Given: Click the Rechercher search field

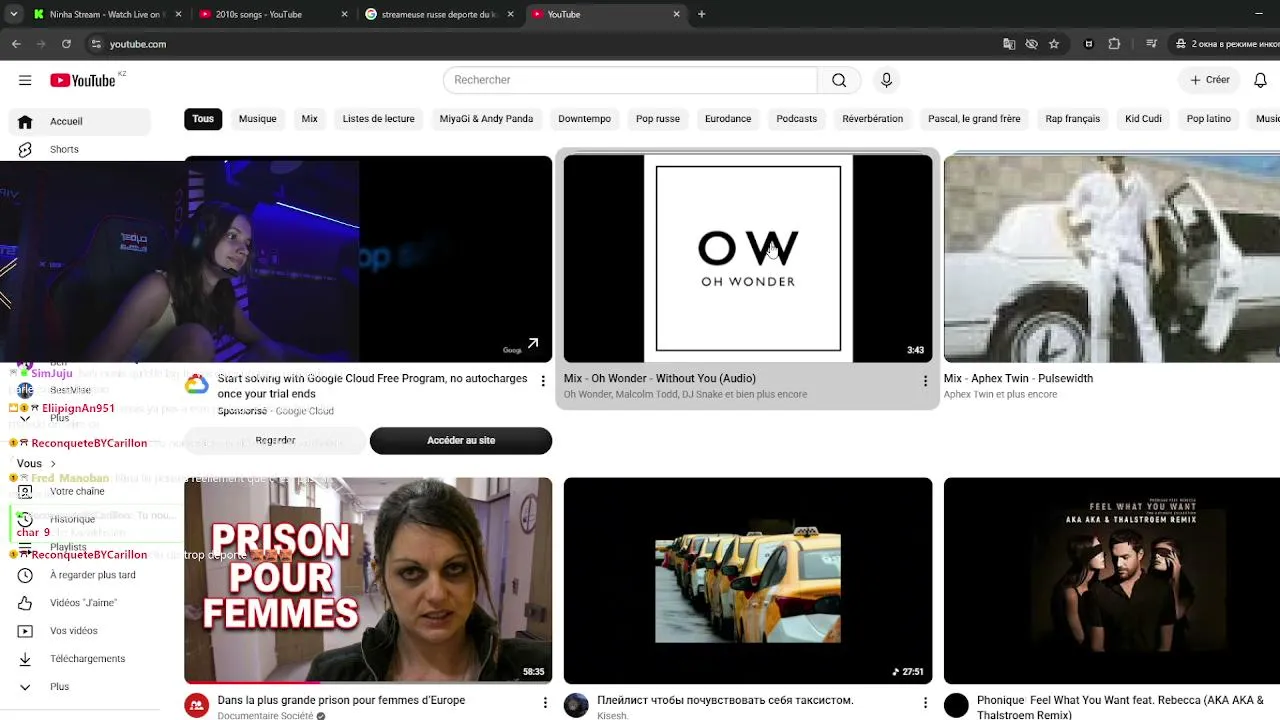Looking at the screenshot, I should (630, 80).
